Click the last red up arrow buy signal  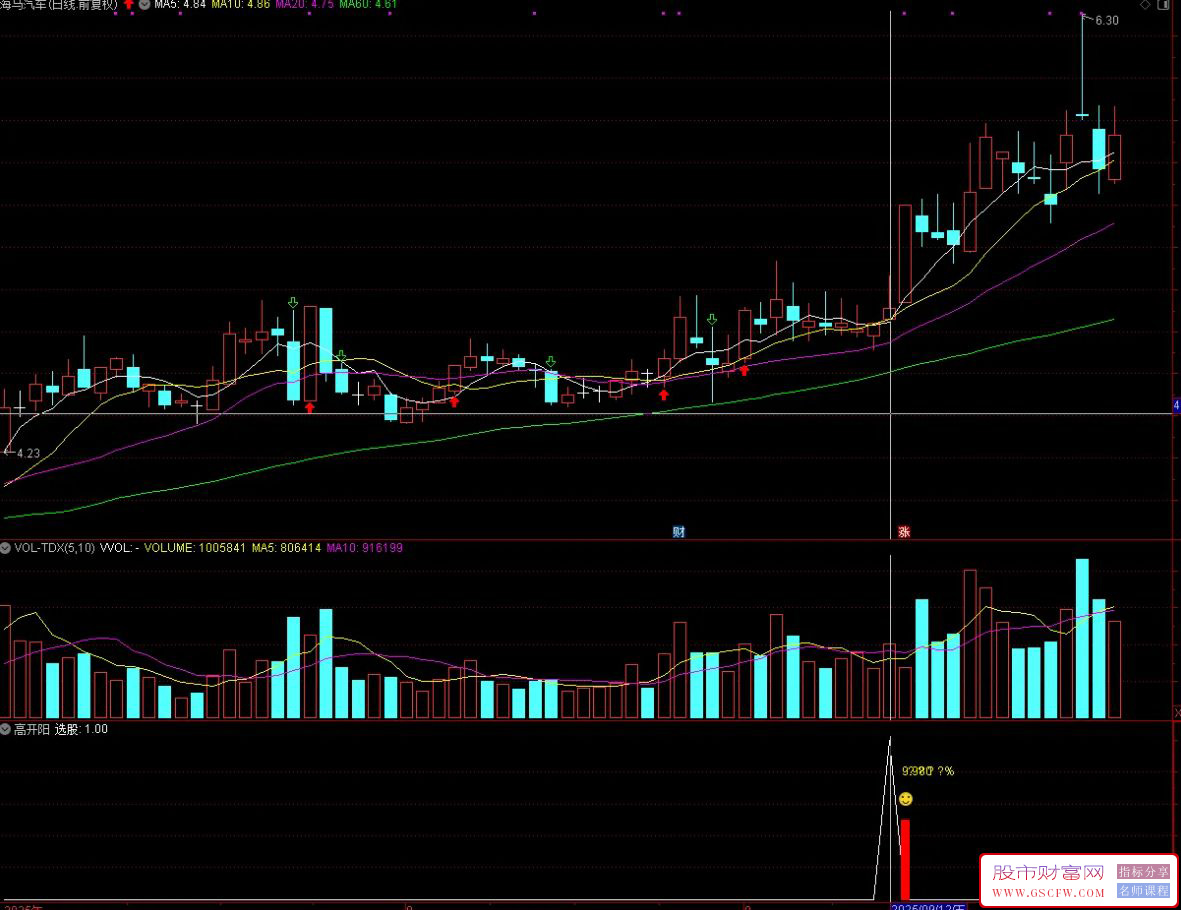744,370
